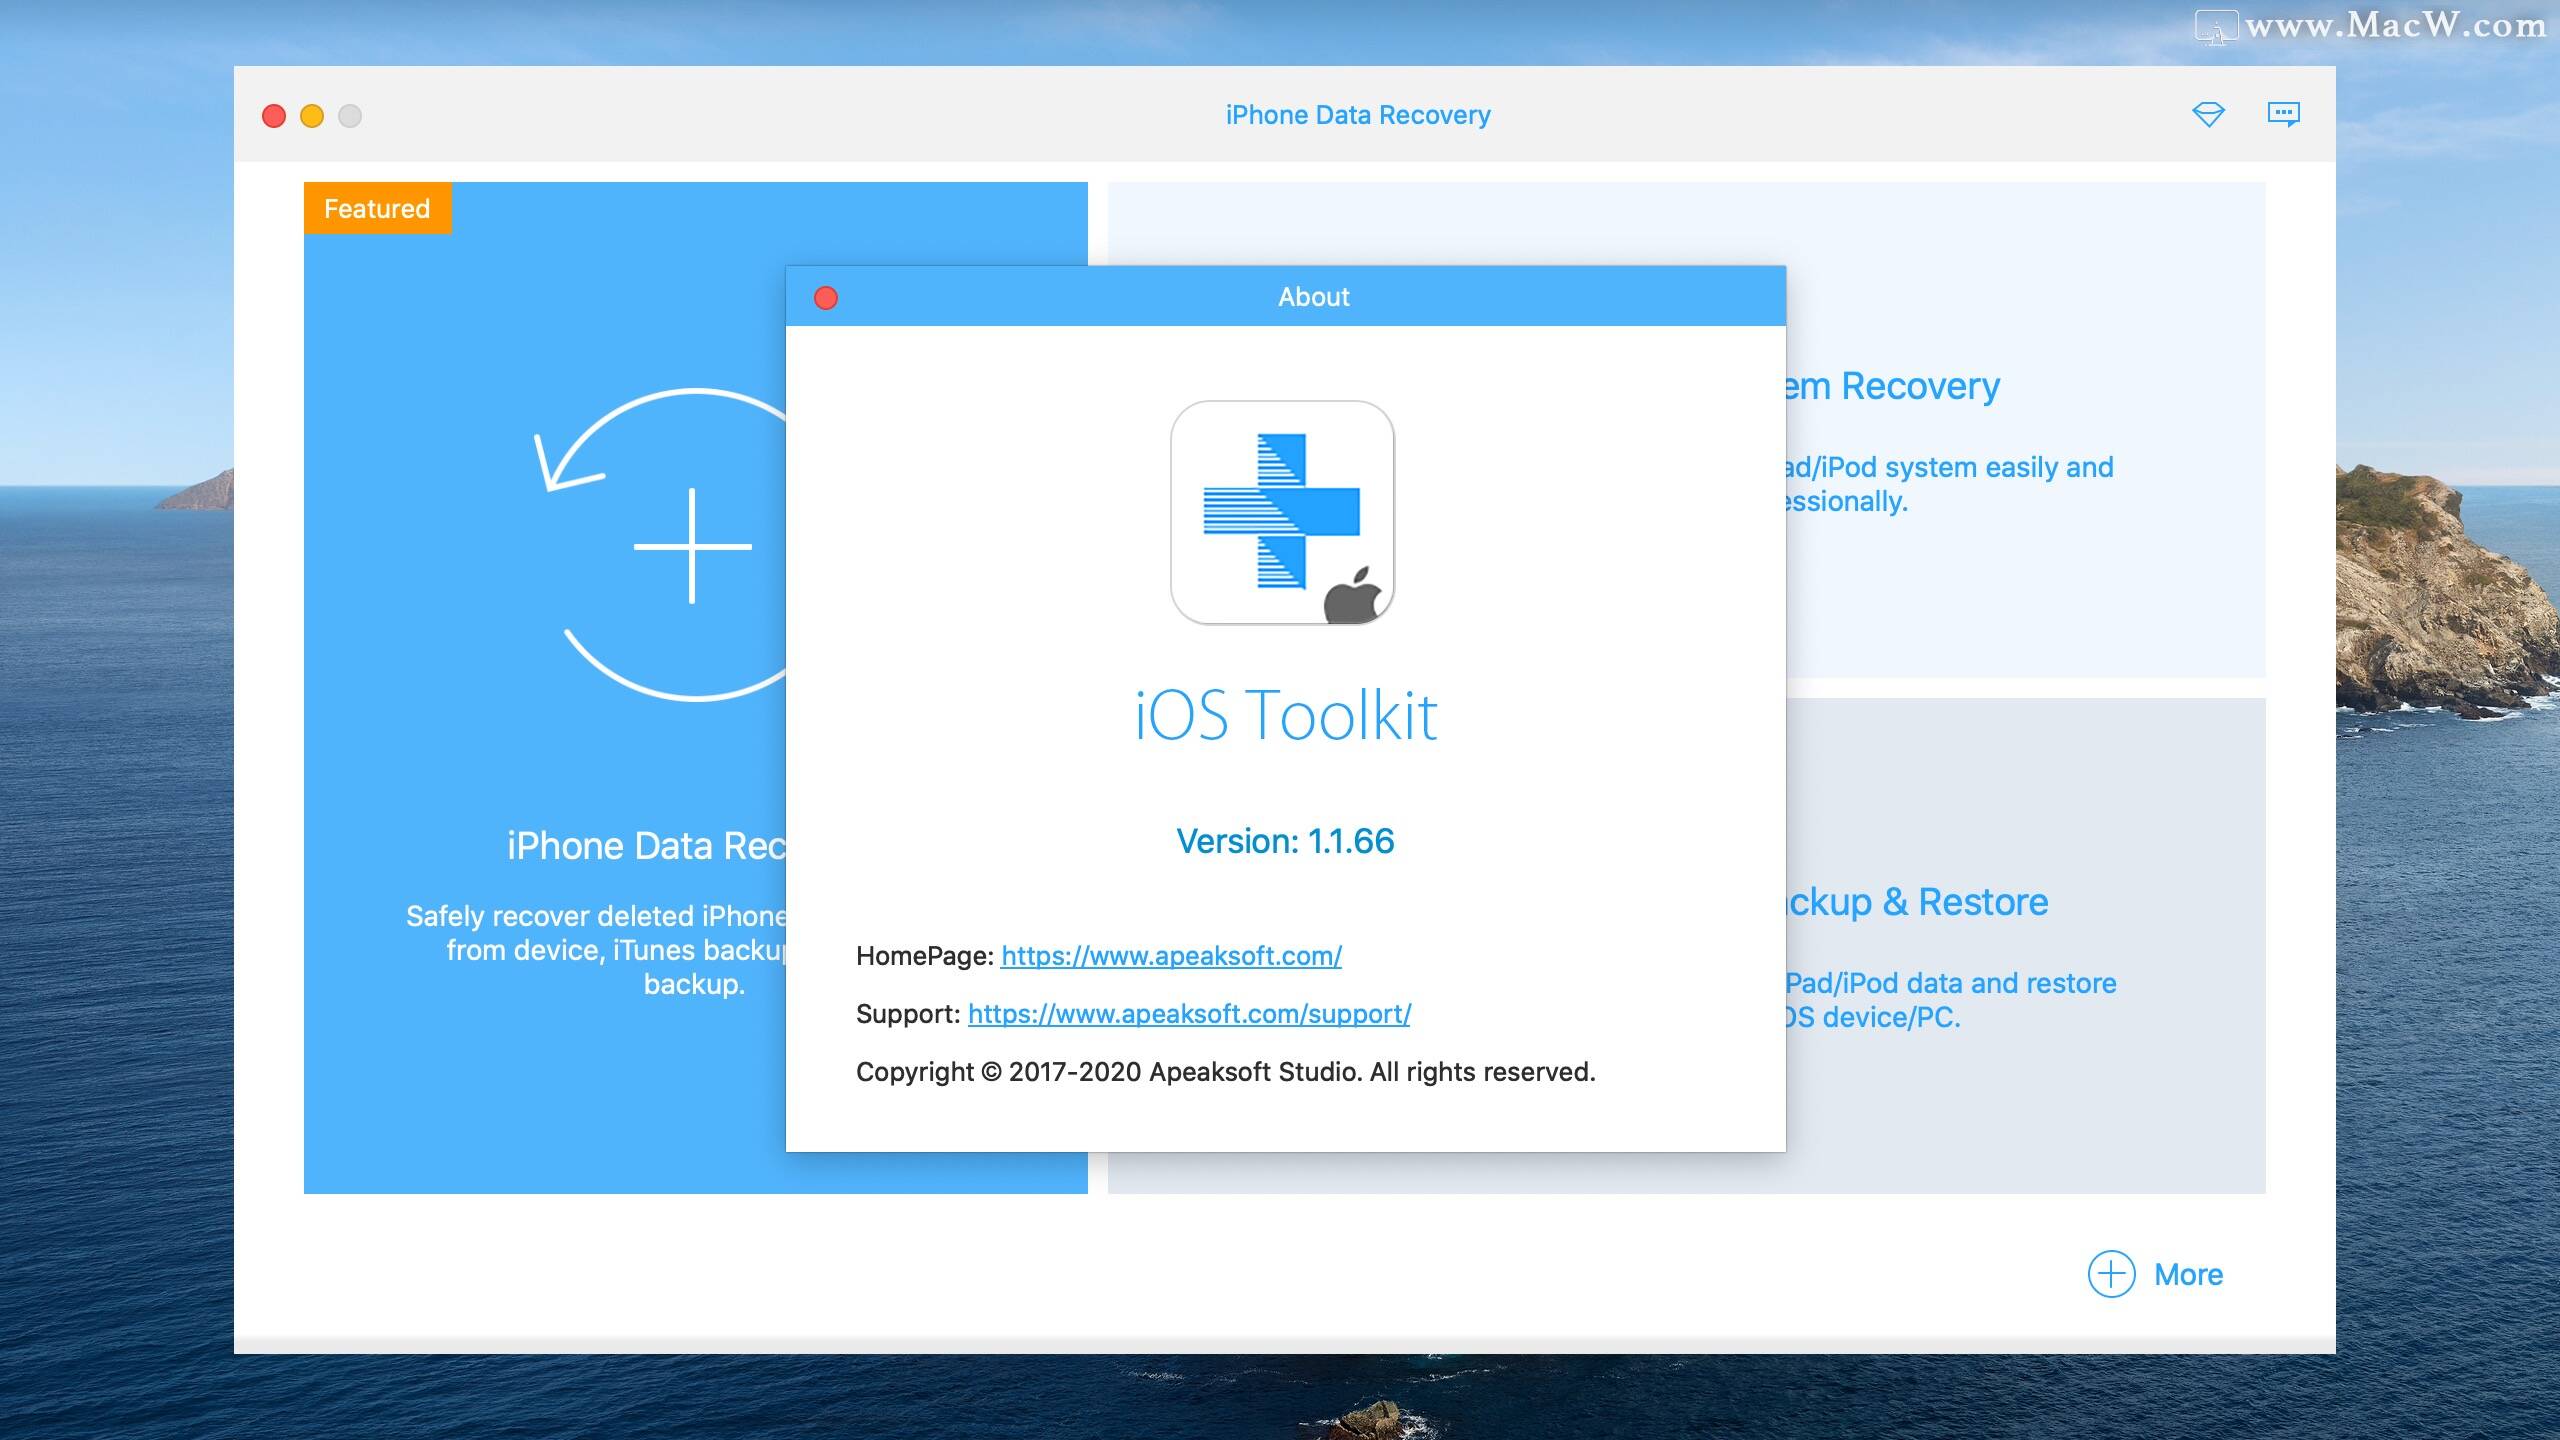The height and width of the screenshot is (1440, 2560).
Task: Click the About dialog title text
Action: pyautogui.click(x=1313, y=297)
